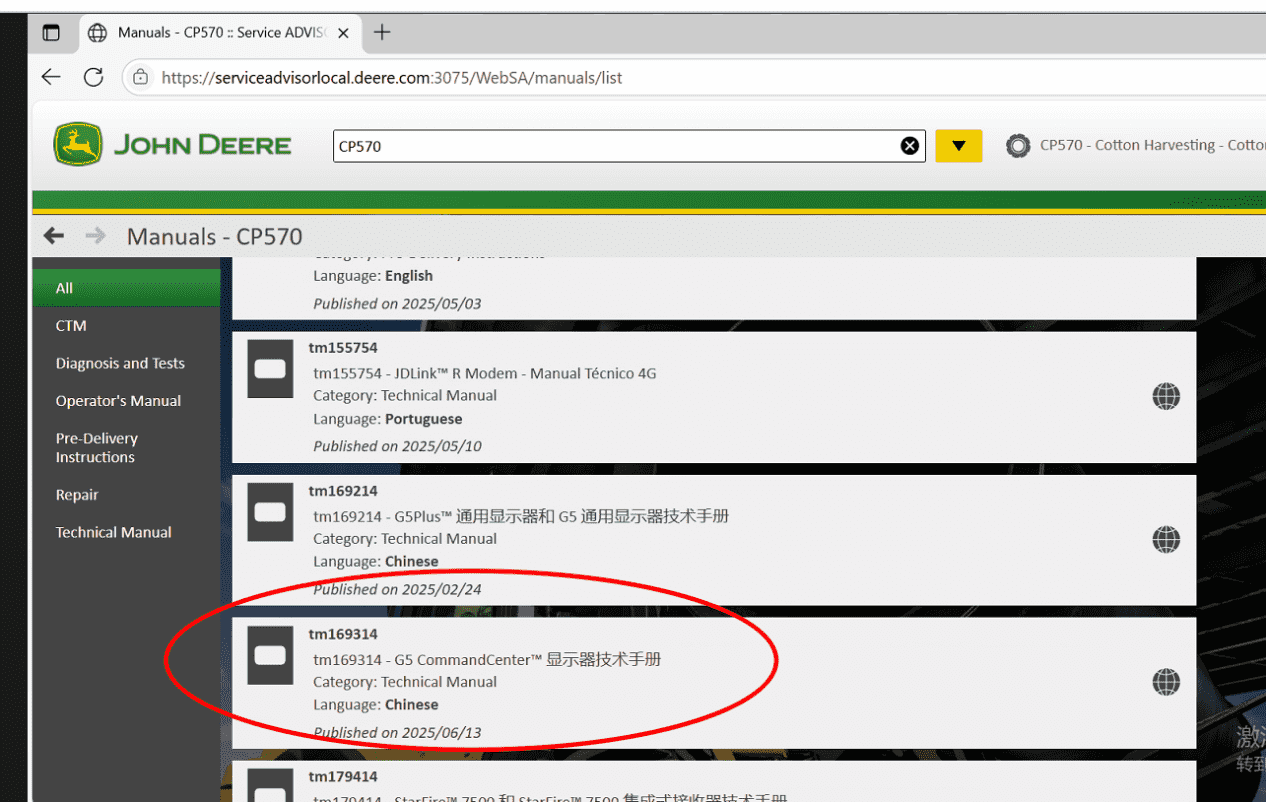Click Published on 2025/05/03 text
The image size is (1266, 802).
coord(397,303)
